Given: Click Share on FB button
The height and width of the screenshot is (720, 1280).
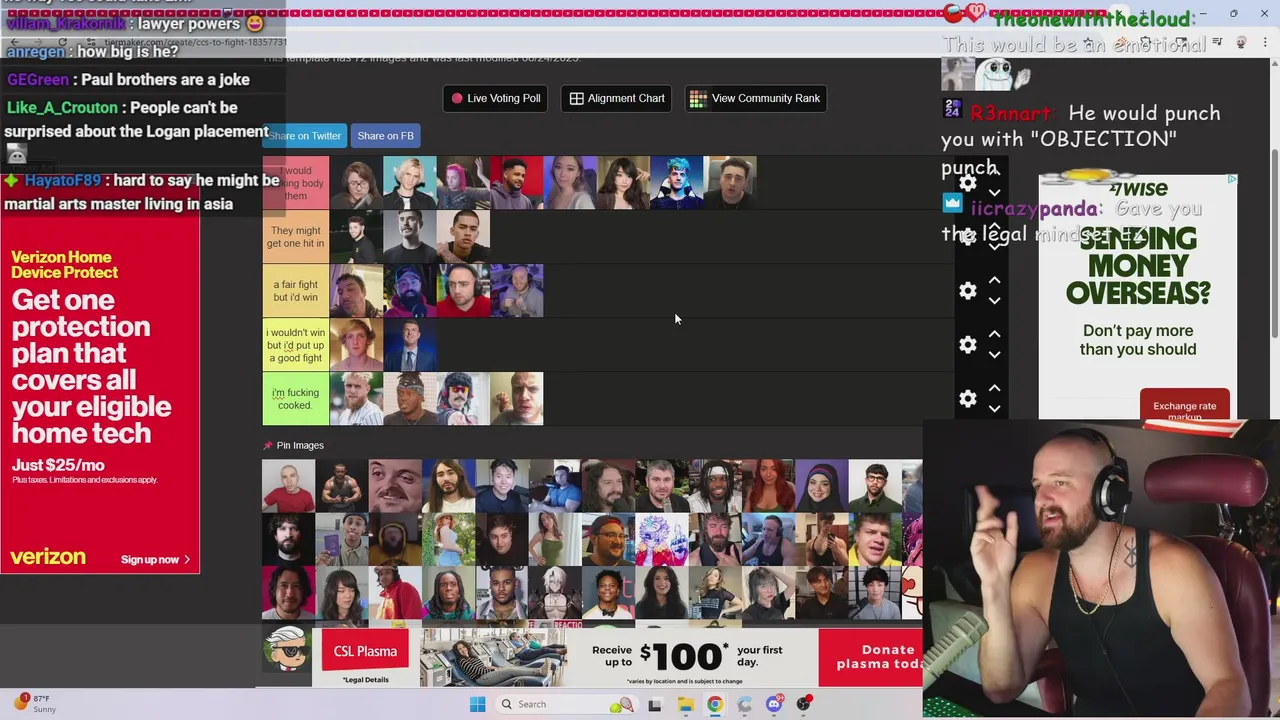Looking at the screenshot, I should tap(385, 136).
